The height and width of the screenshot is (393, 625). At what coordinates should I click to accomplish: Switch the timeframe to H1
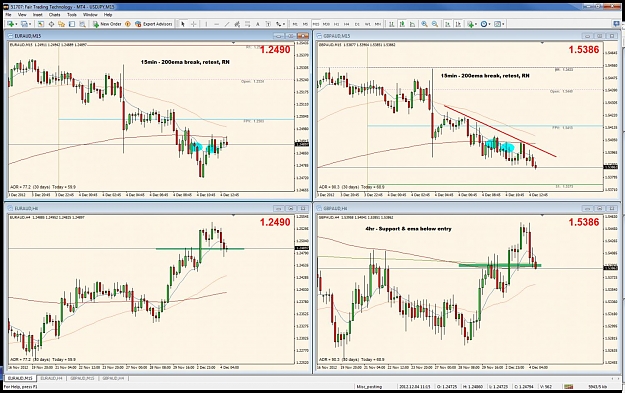336,24
